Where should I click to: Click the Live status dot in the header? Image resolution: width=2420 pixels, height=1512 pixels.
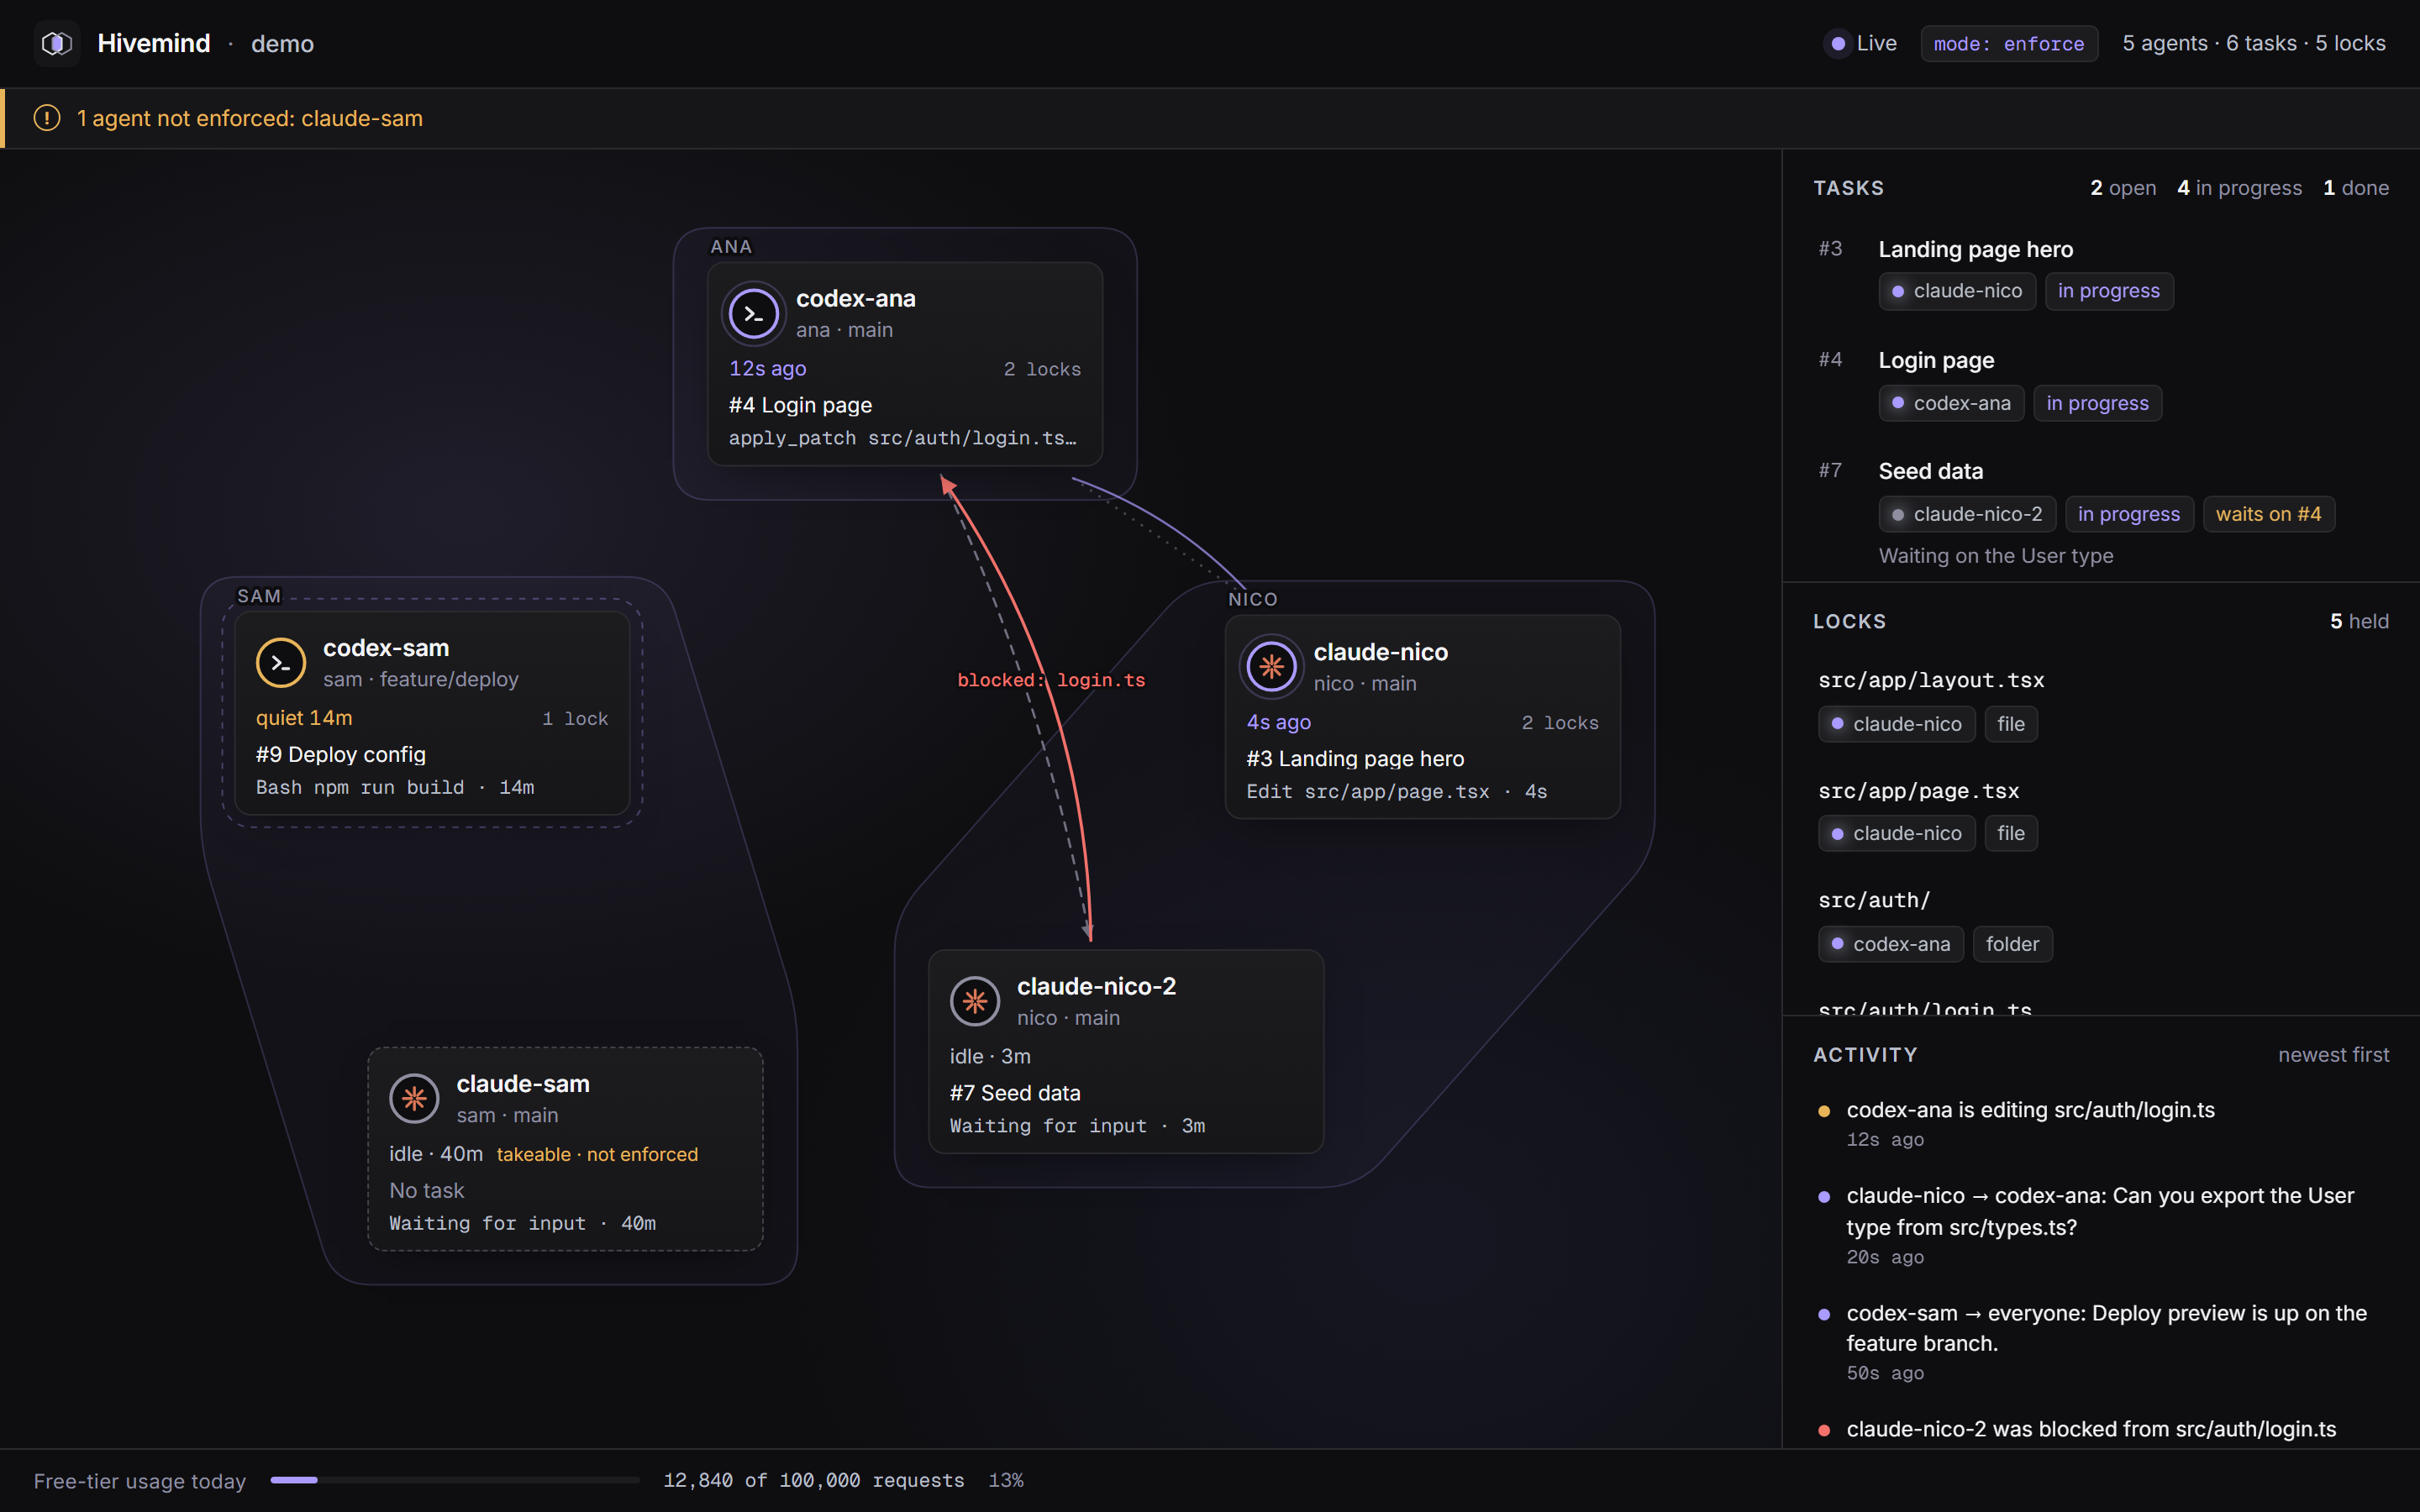[1838, 44]
